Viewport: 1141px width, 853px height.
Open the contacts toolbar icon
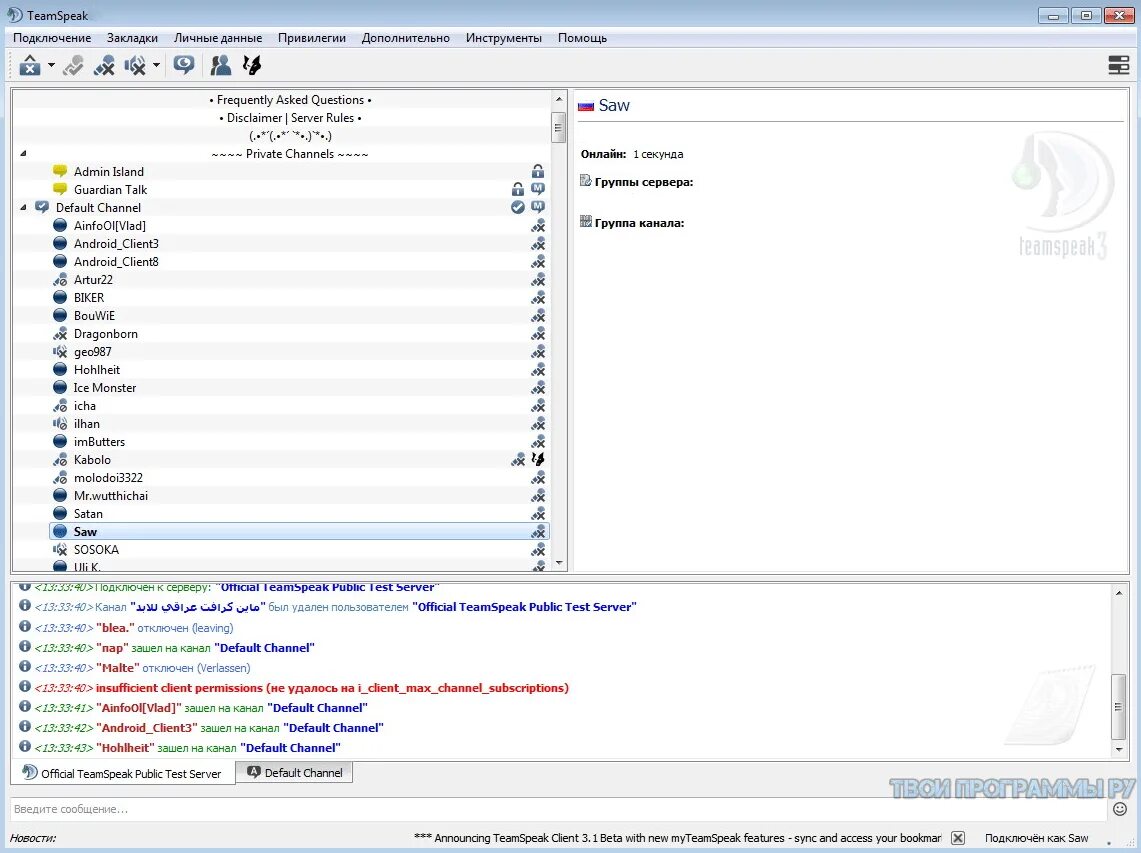220,66
